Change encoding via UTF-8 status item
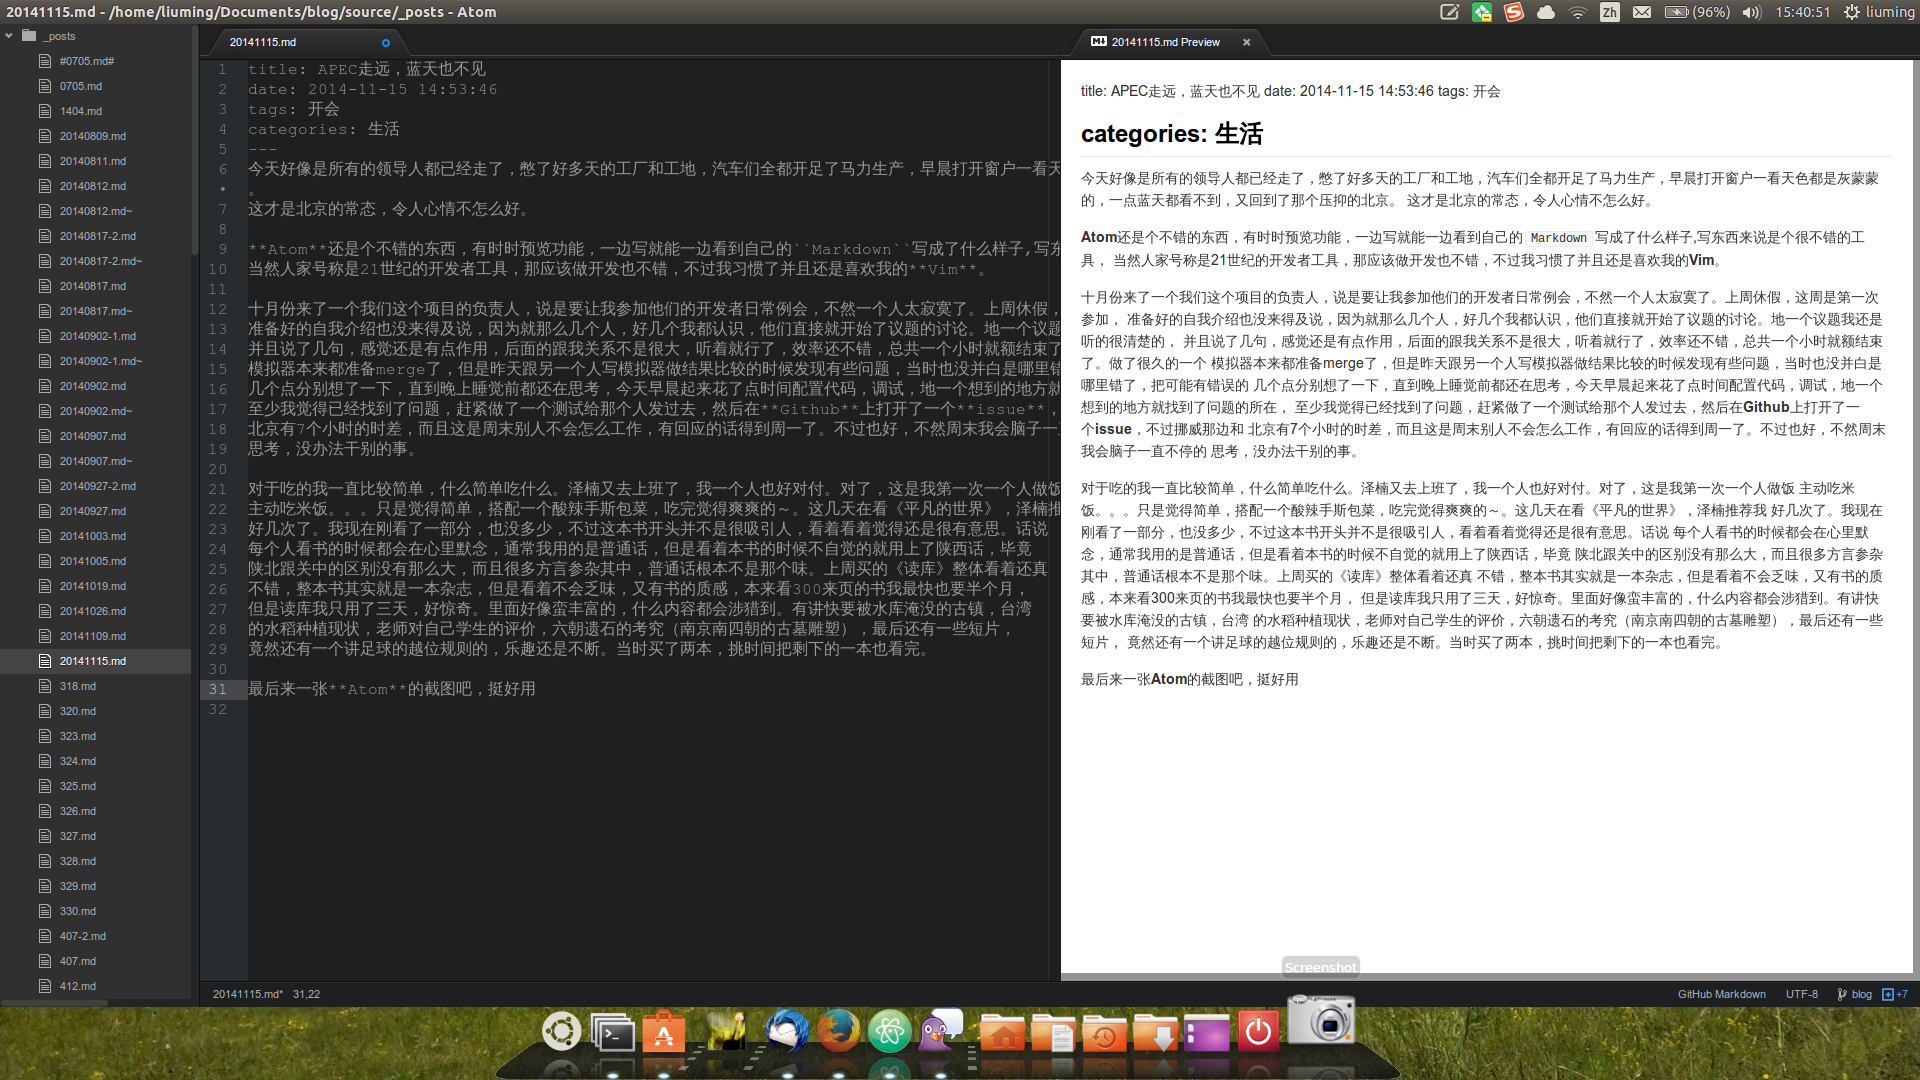This screenshot has width=1920, height=1080. coord(1802,994)
